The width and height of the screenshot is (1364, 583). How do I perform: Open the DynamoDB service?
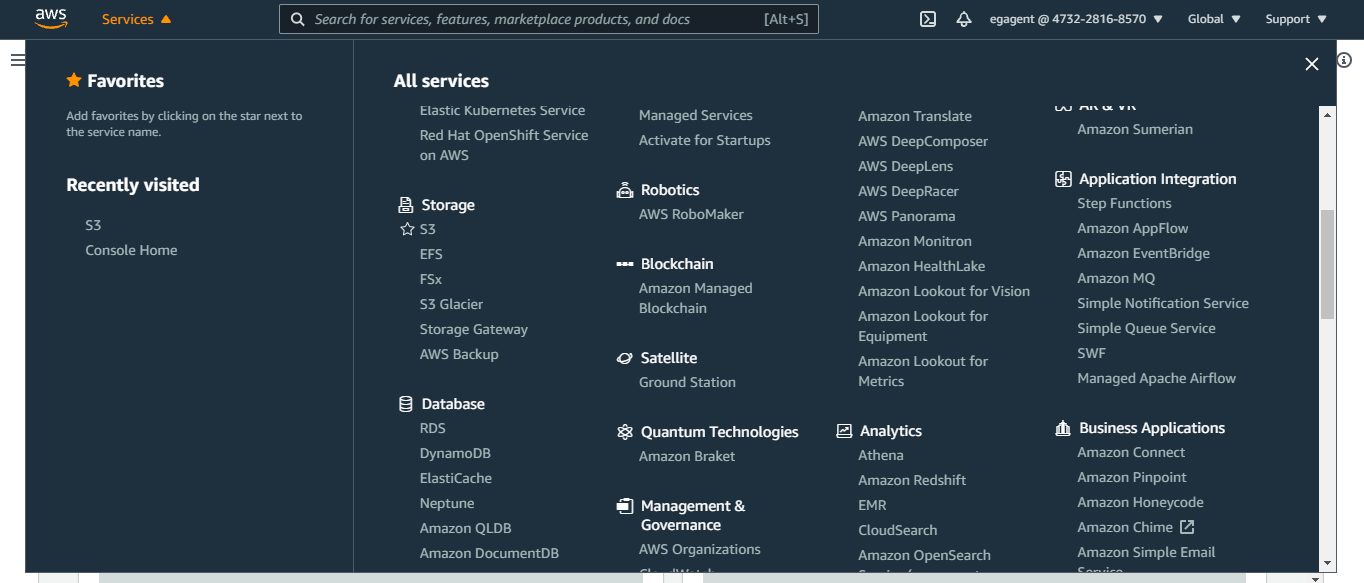(x=455, y=453)
